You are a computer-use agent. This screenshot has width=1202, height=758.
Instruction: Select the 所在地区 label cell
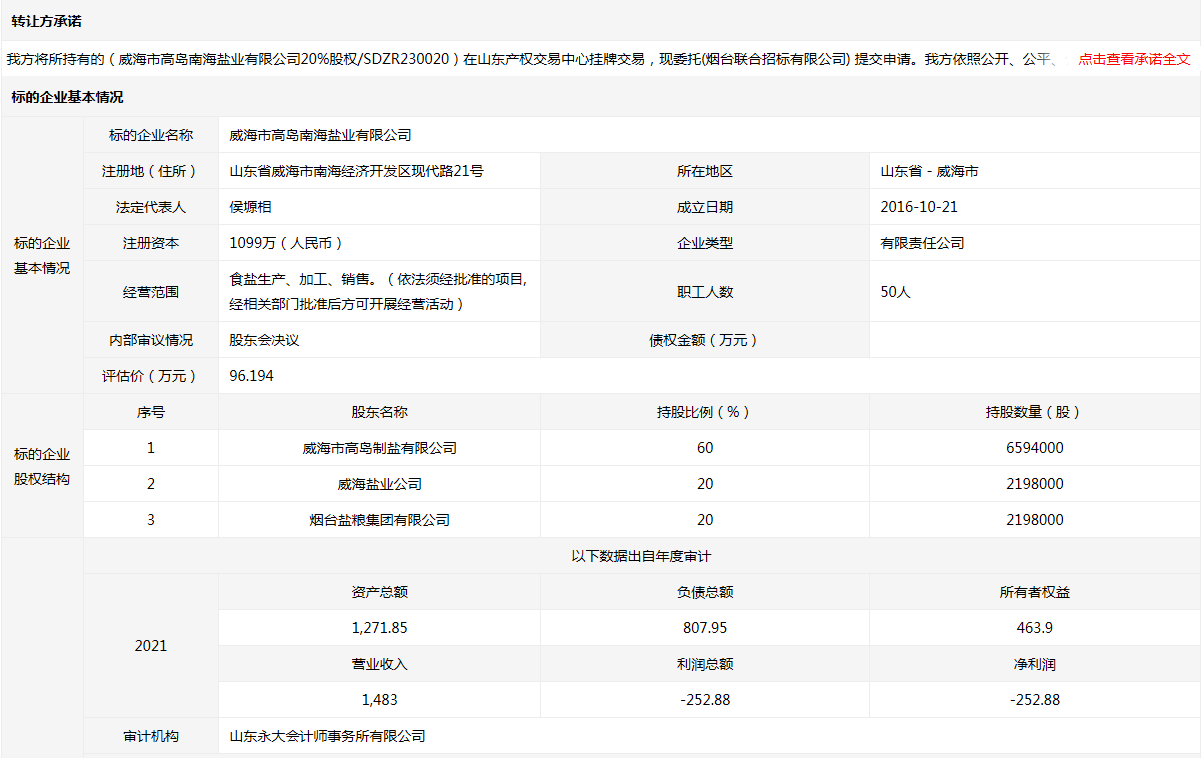click(705, 171)
